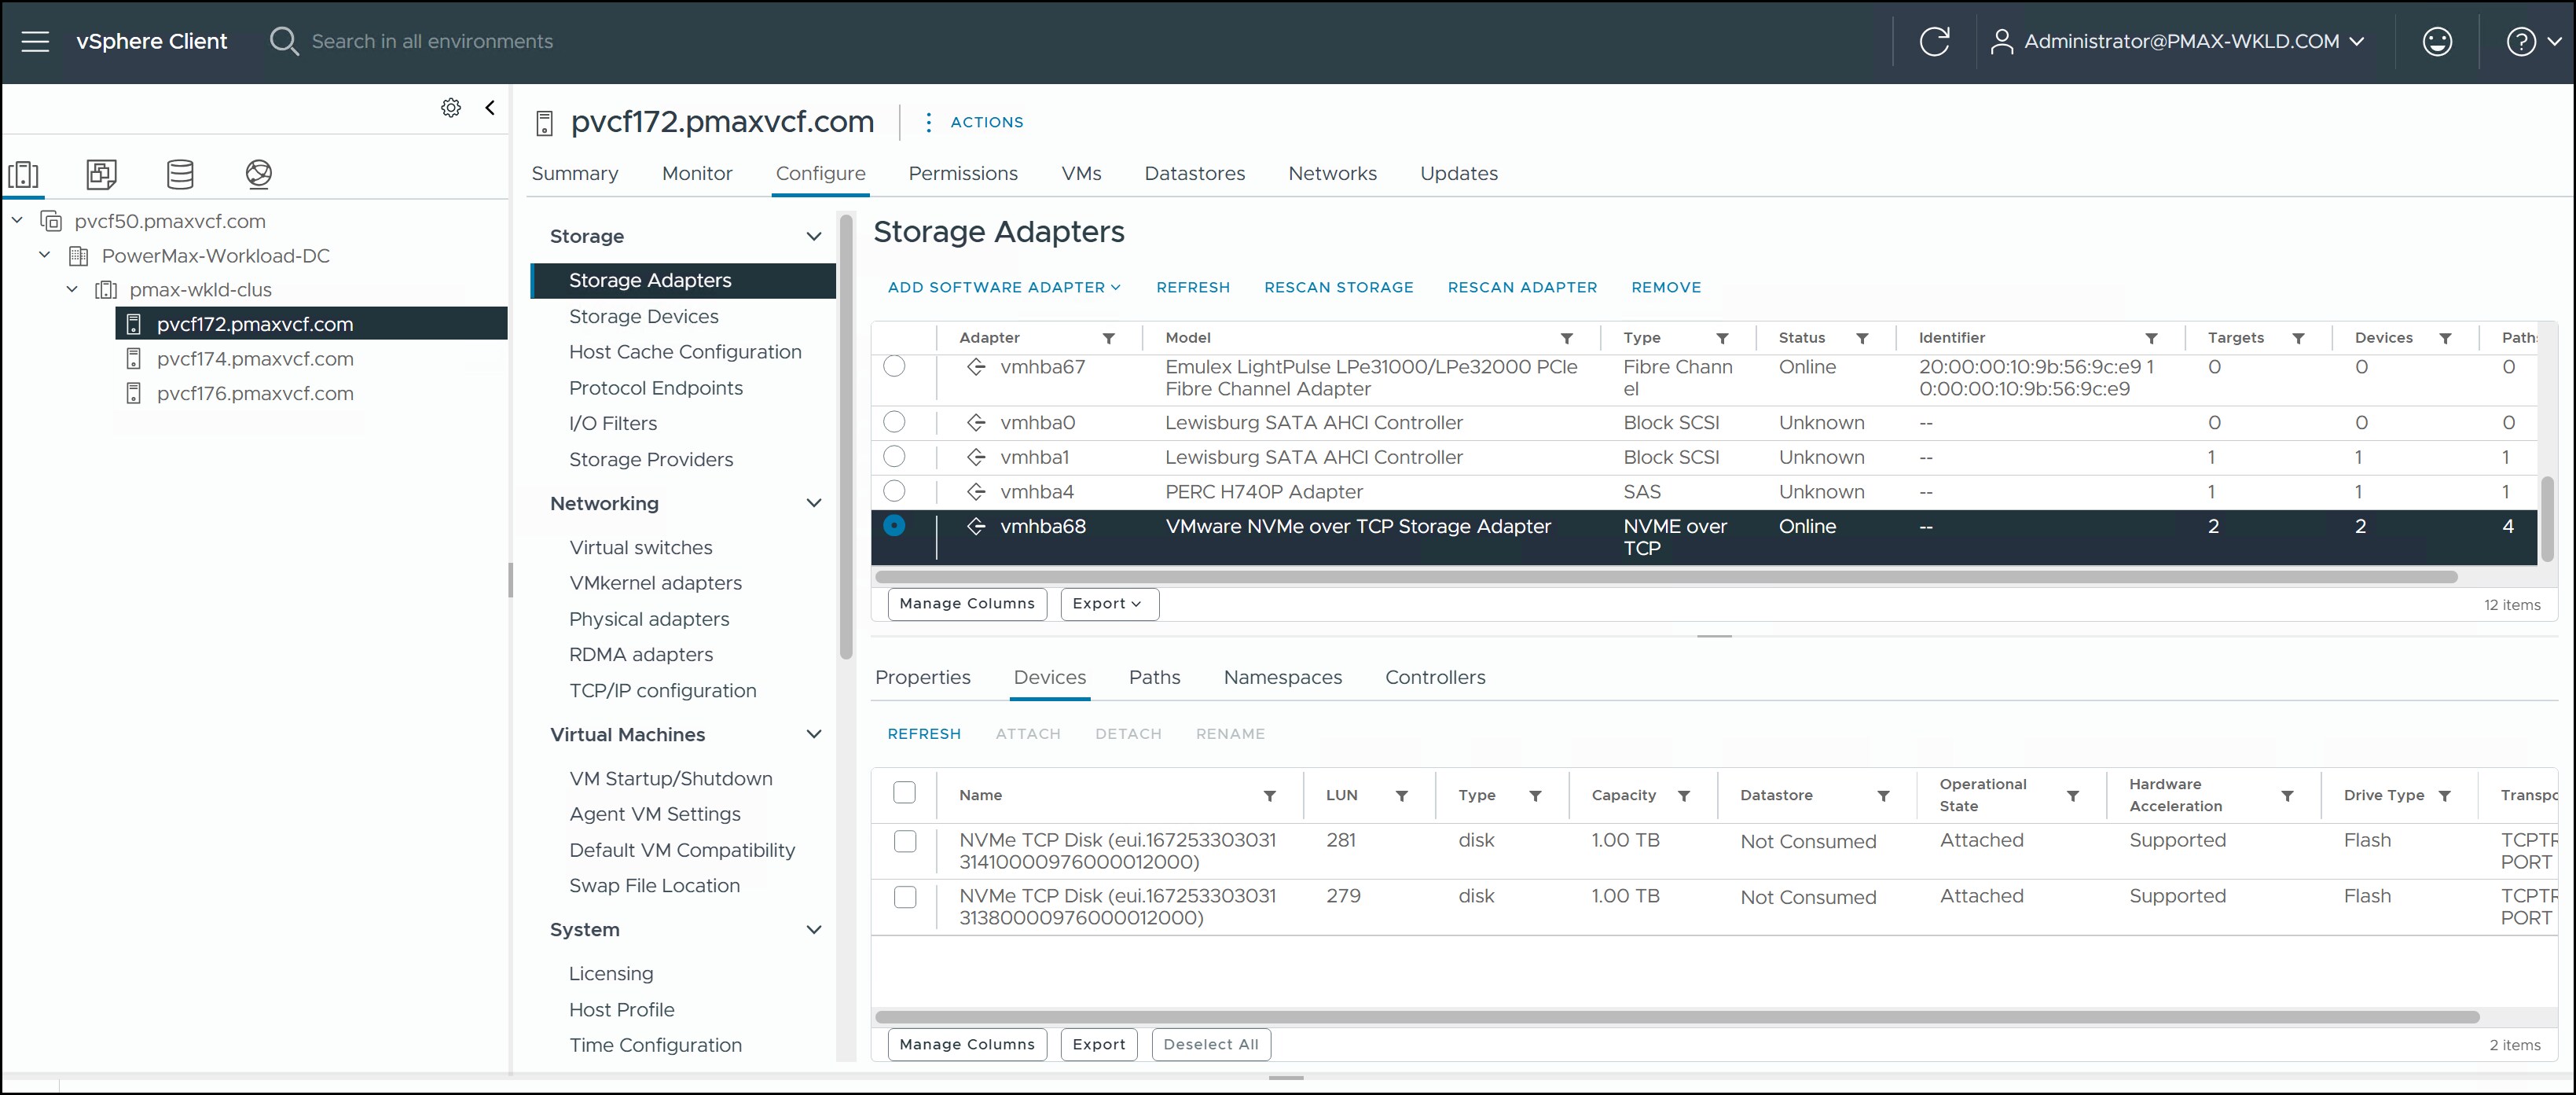Switch to Hosts and Clusters inventory view

pos(24,174)
